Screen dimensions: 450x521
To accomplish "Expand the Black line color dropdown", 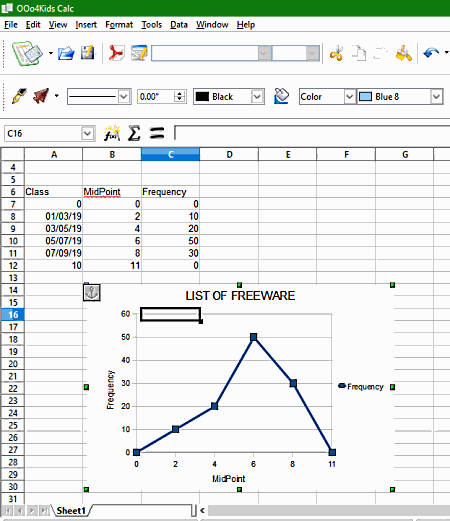I will click(x=257, y=97).
